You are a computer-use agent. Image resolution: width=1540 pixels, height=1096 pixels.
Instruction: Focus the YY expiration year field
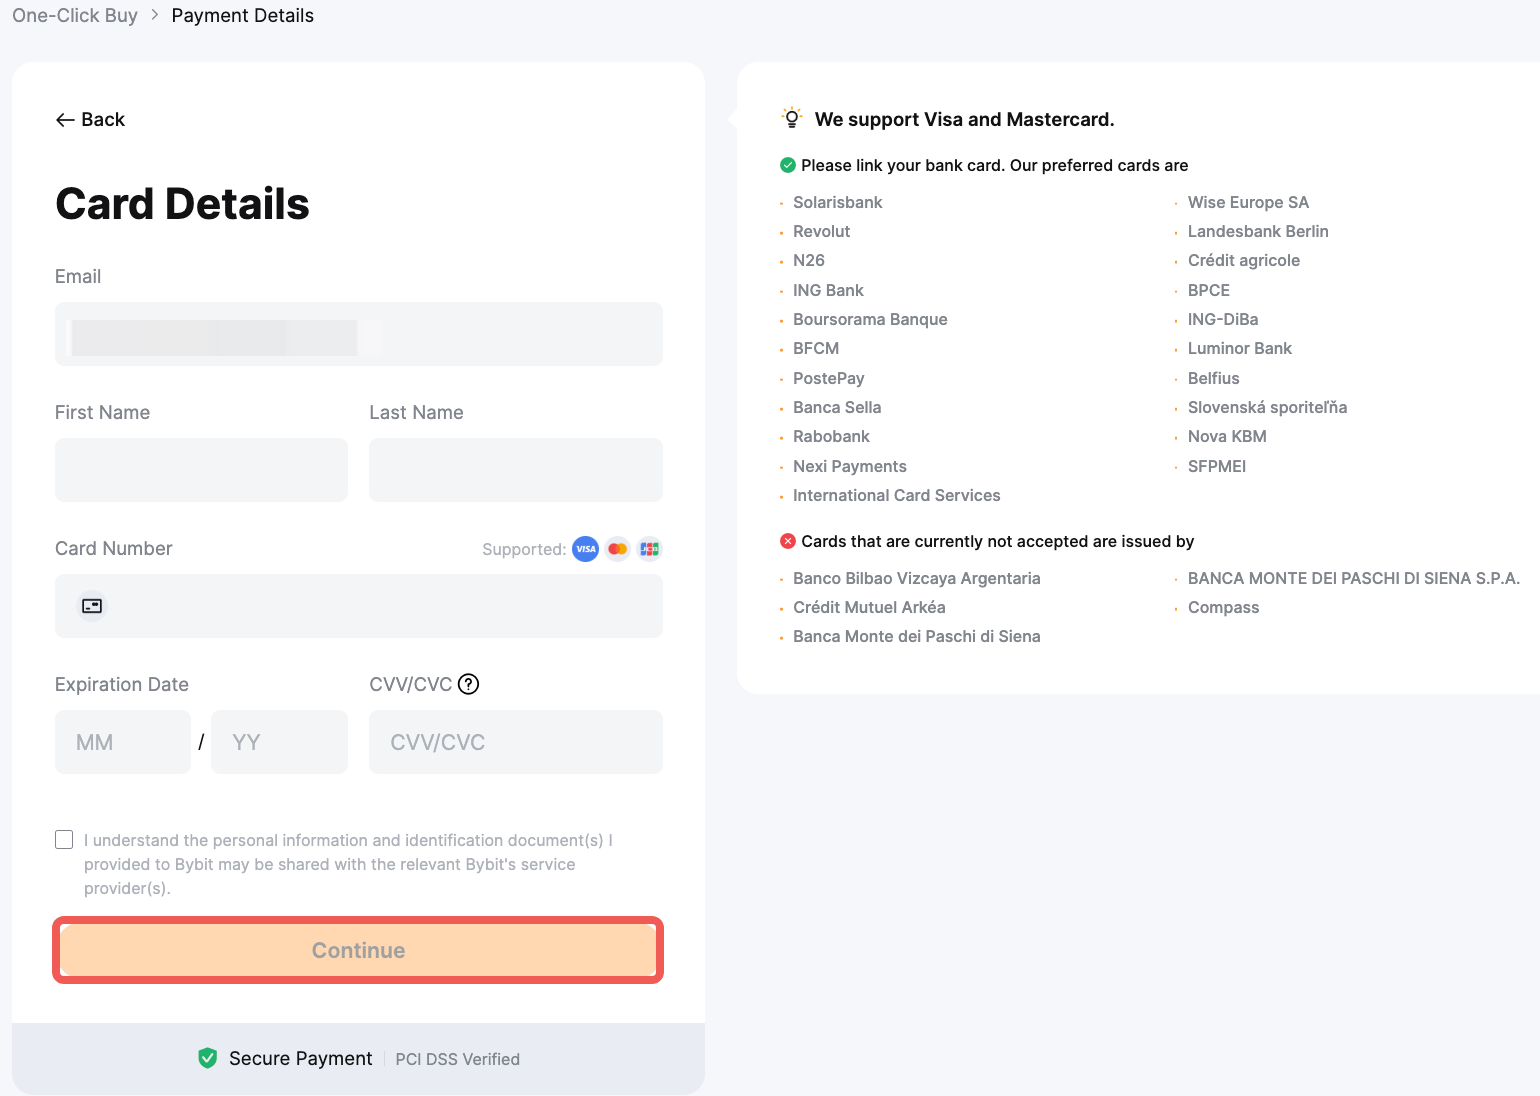pos(280,742)
